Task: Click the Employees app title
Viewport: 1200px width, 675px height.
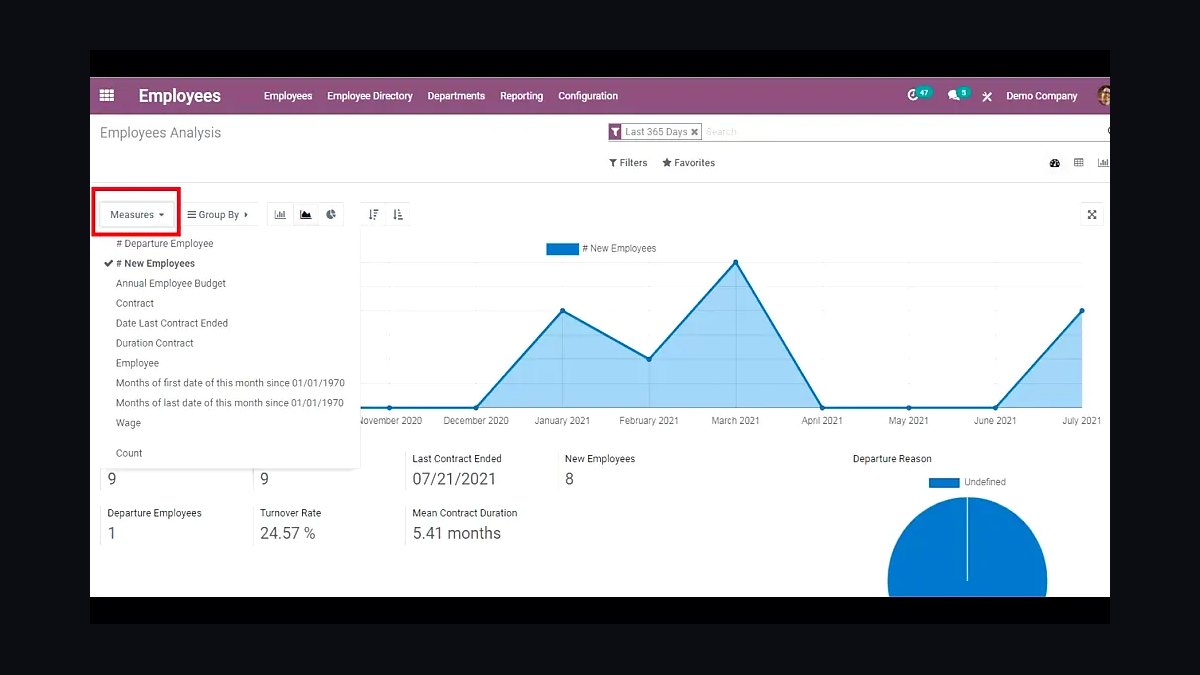Action: pyautogui.click(x=180, y=96)
